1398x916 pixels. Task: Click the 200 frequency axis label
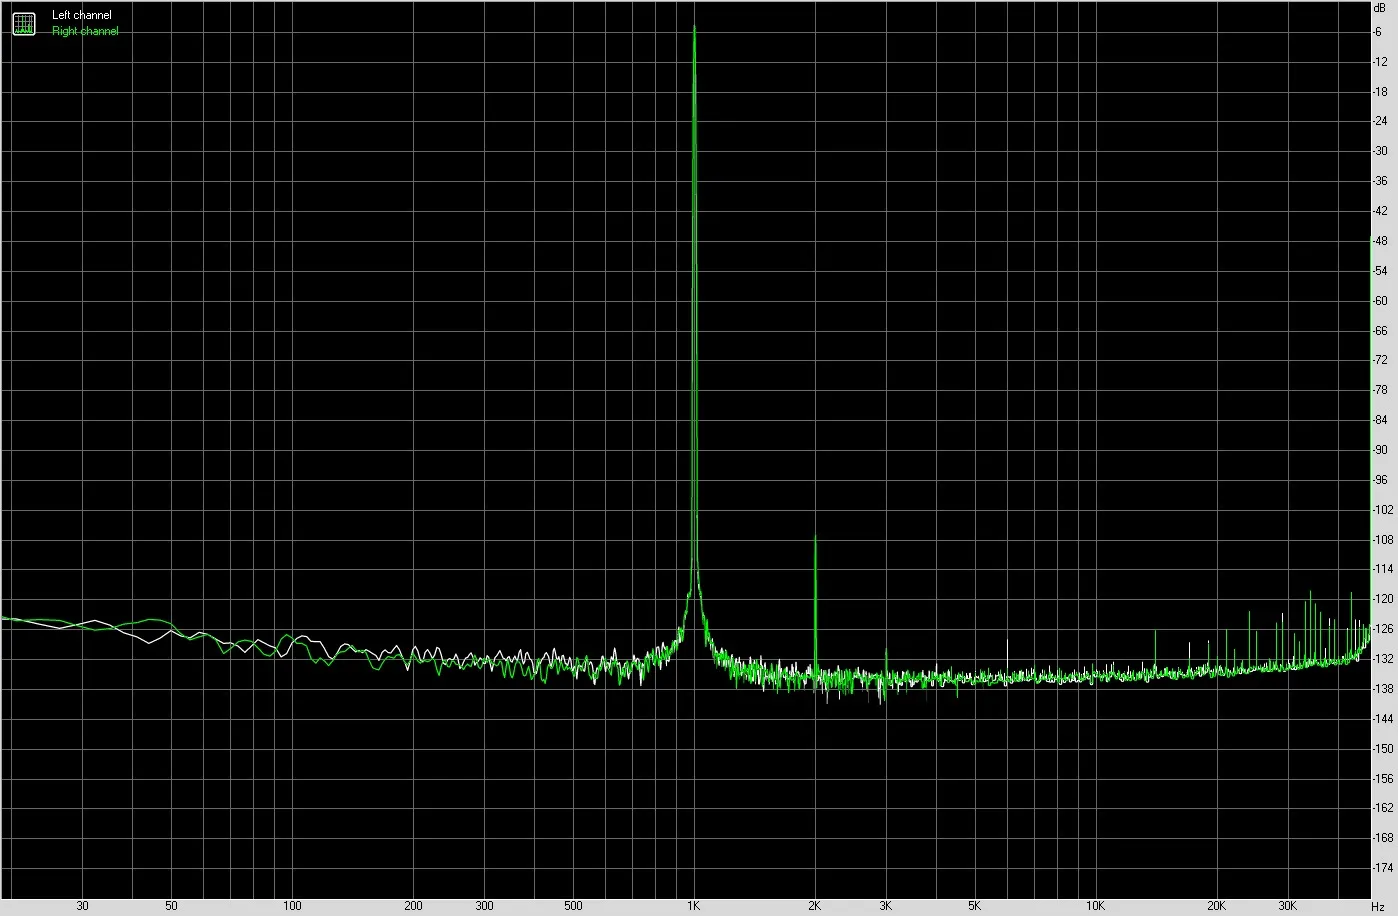tap(413, 906)
